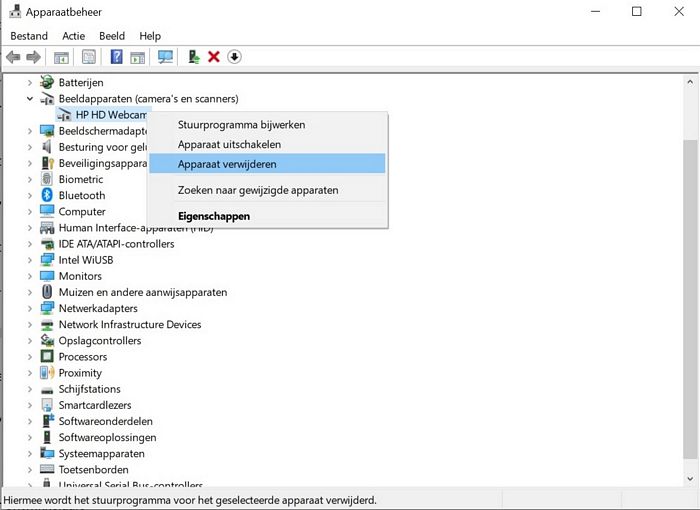Screen dimensions: 700x510
Task: Click the Biometric fingerprint icon
Action: pos(47,179)
